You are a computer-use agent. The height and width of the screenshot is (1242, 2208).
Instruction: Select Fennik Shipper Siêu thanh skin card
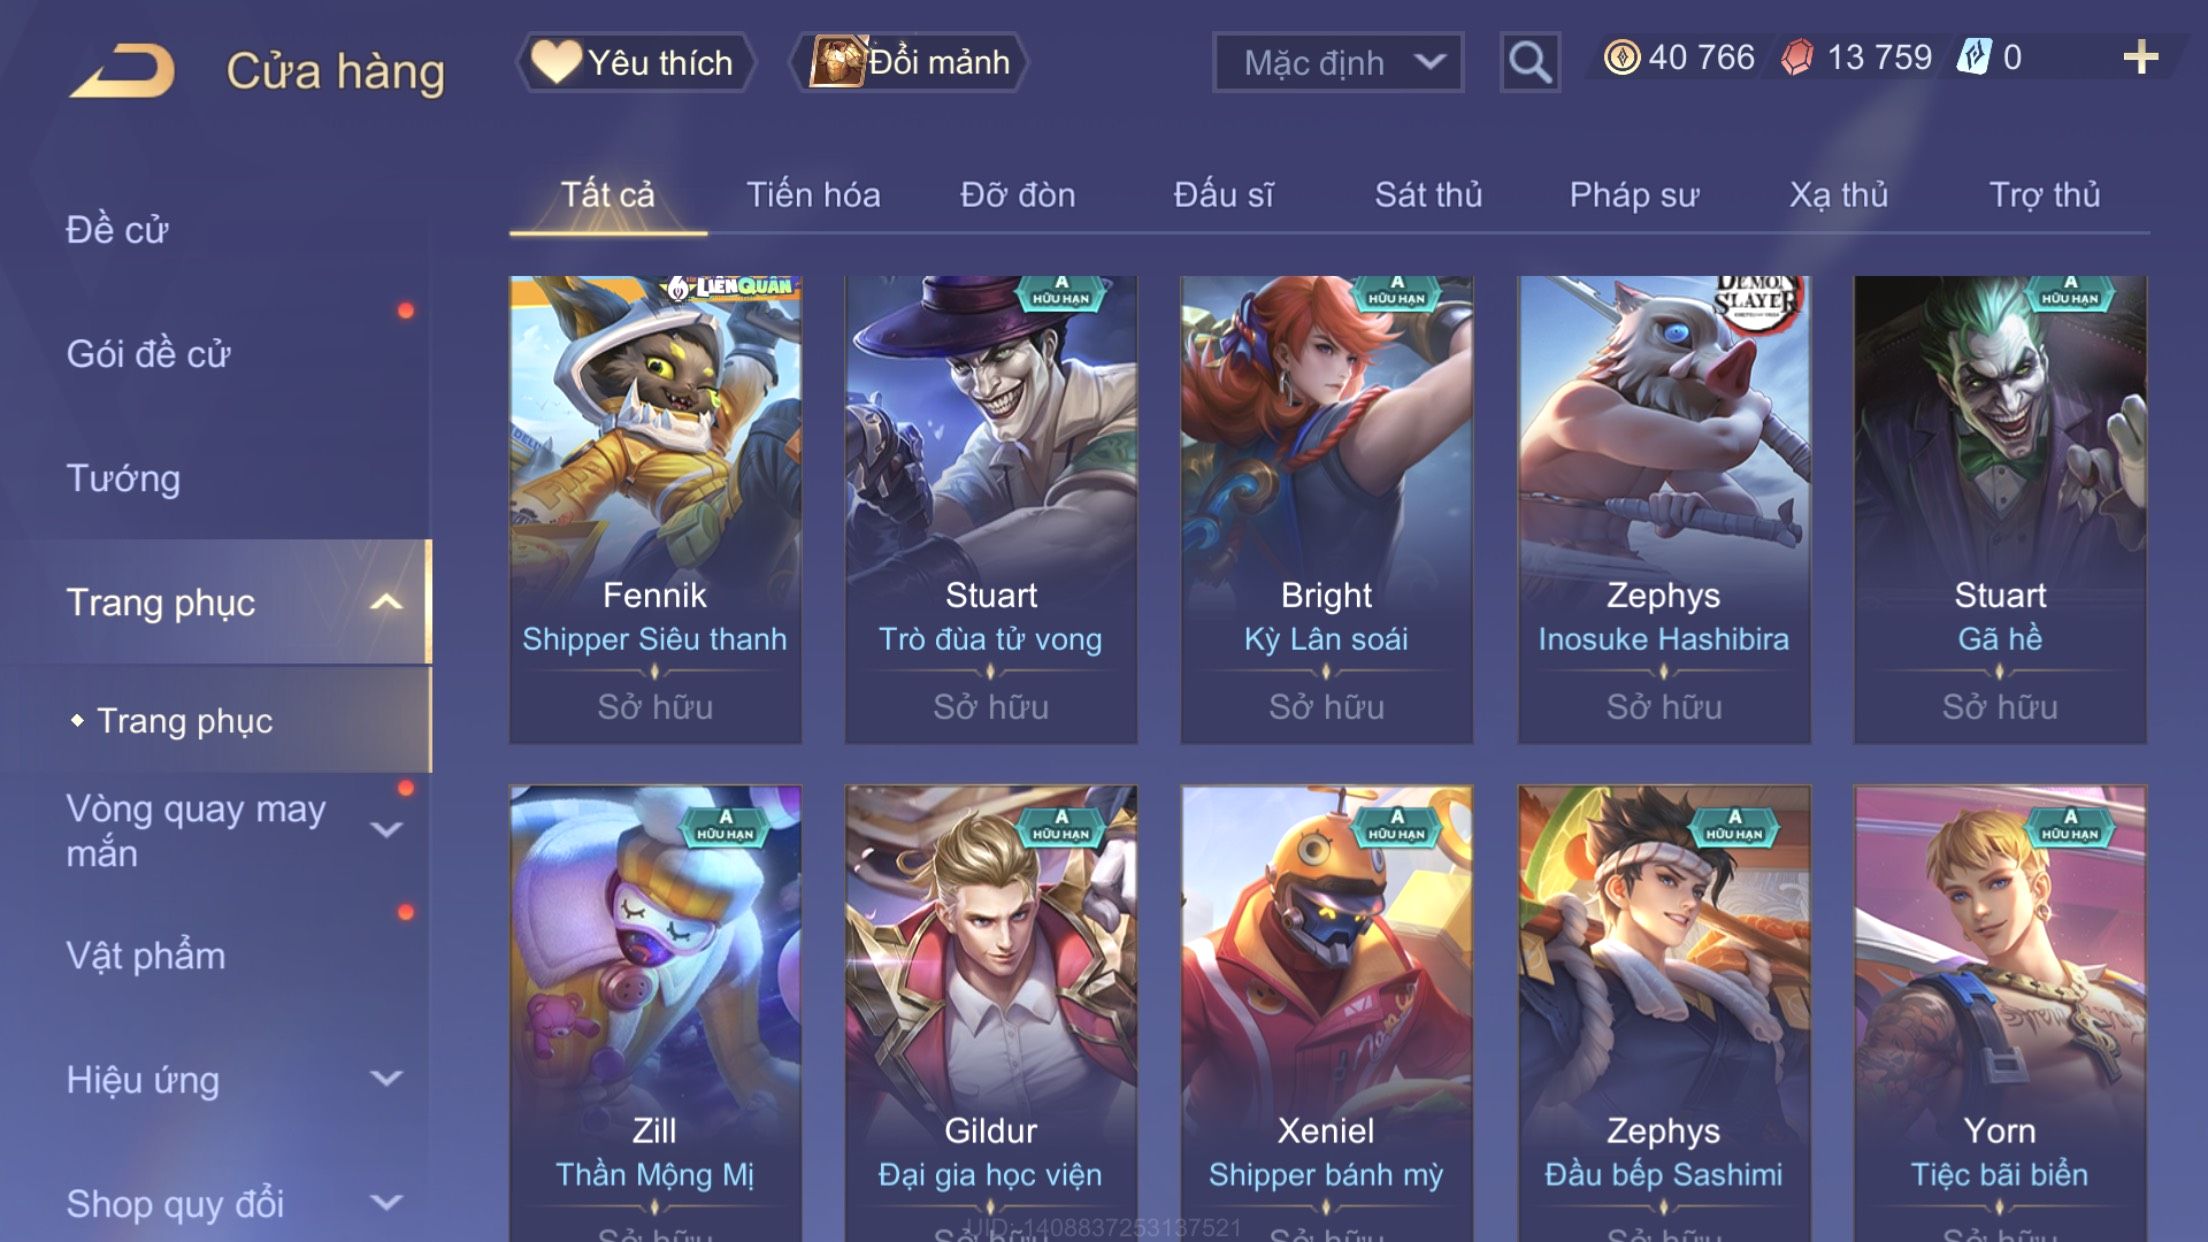(655, 510)
